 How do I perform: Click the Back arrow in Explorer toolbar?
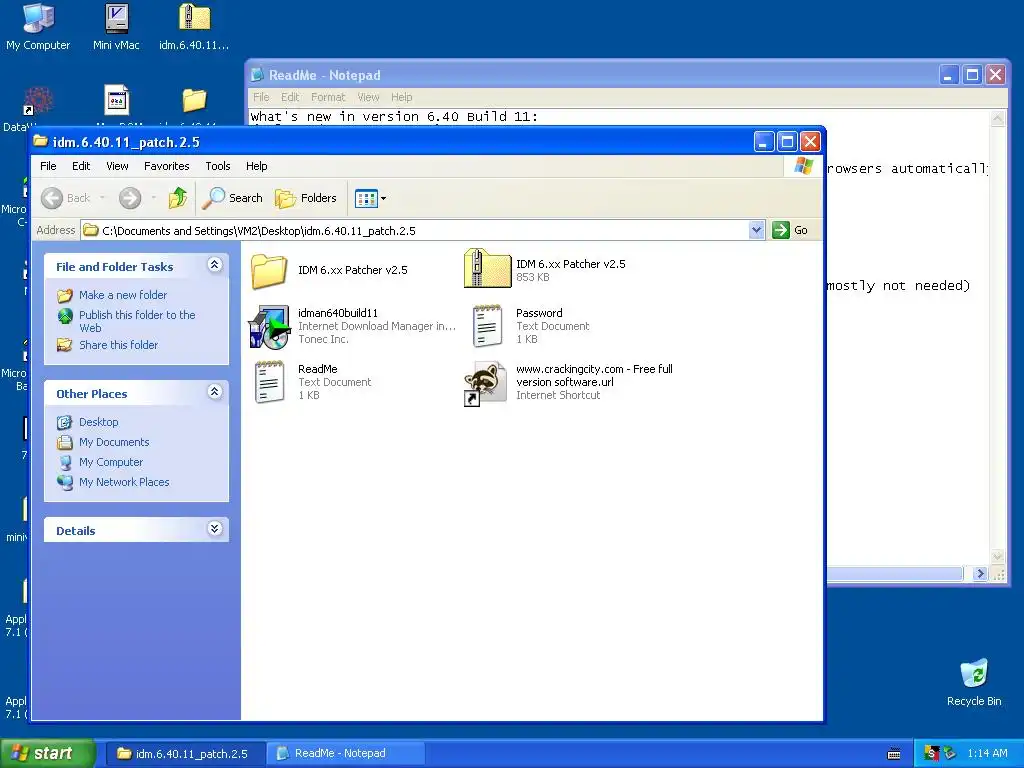(52, 198)
